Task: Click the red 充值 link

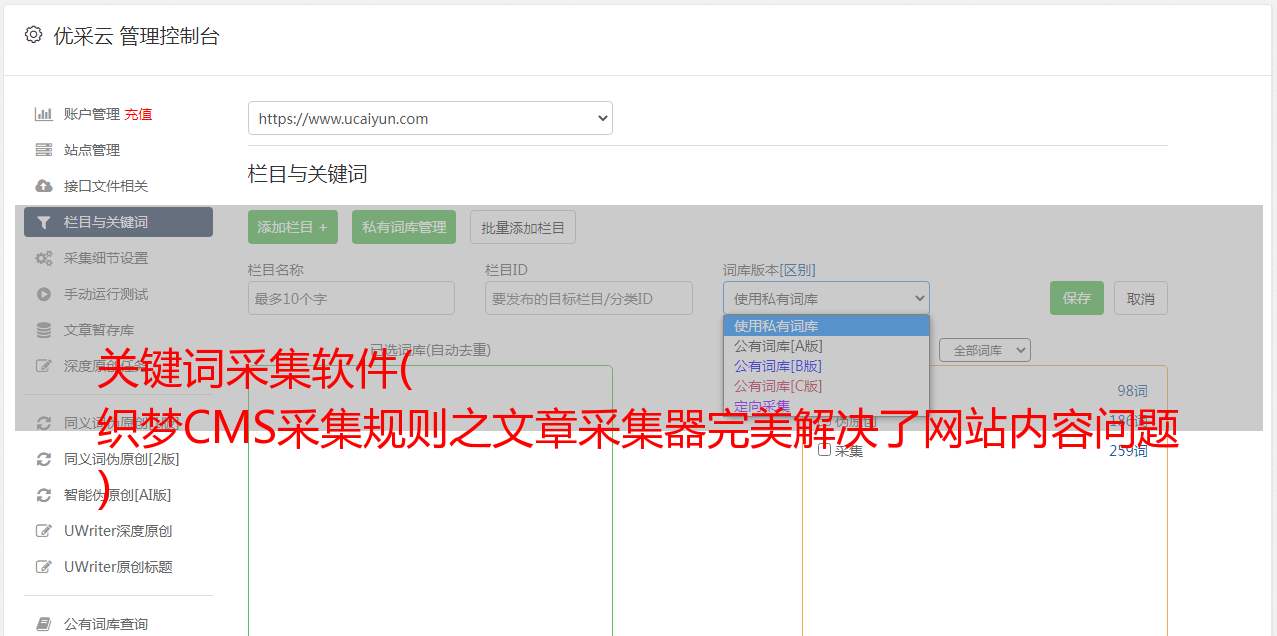Action: tap(138, 114)
